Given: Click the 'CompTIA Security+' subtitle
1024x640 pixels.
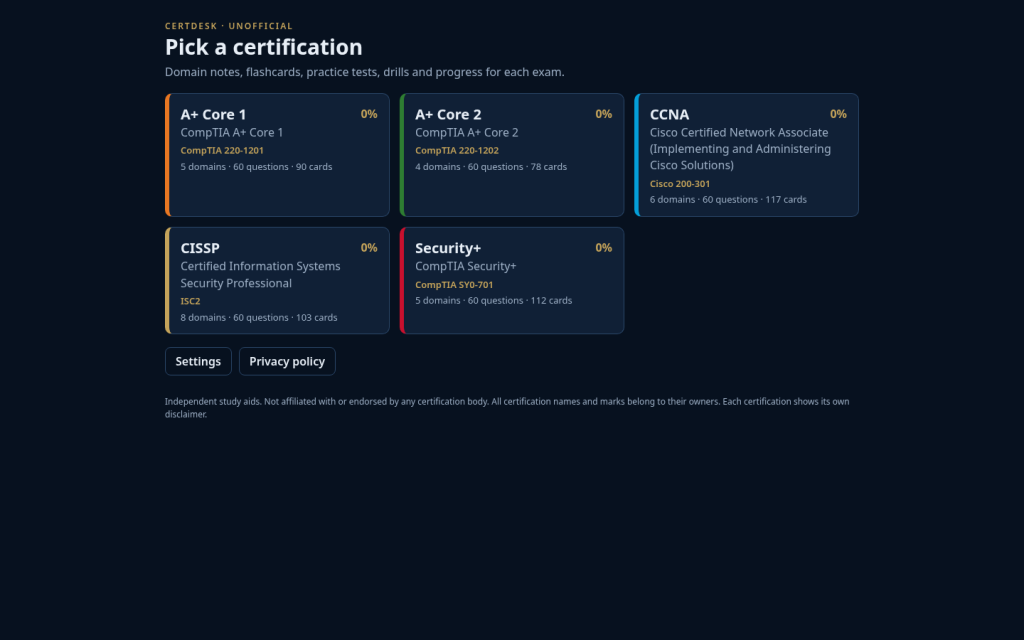Looking at the screenshot, I should tap(466, 266).
